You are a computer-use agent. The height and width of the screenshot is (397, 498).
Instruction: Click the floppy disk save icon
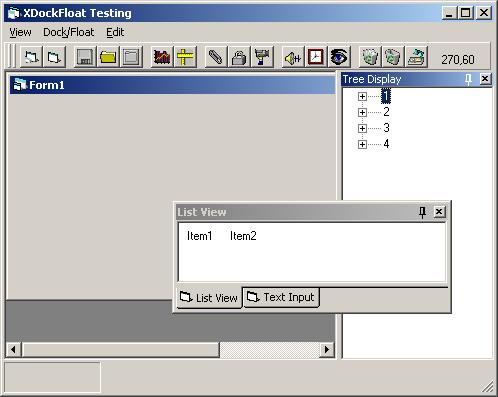(85, 57)
